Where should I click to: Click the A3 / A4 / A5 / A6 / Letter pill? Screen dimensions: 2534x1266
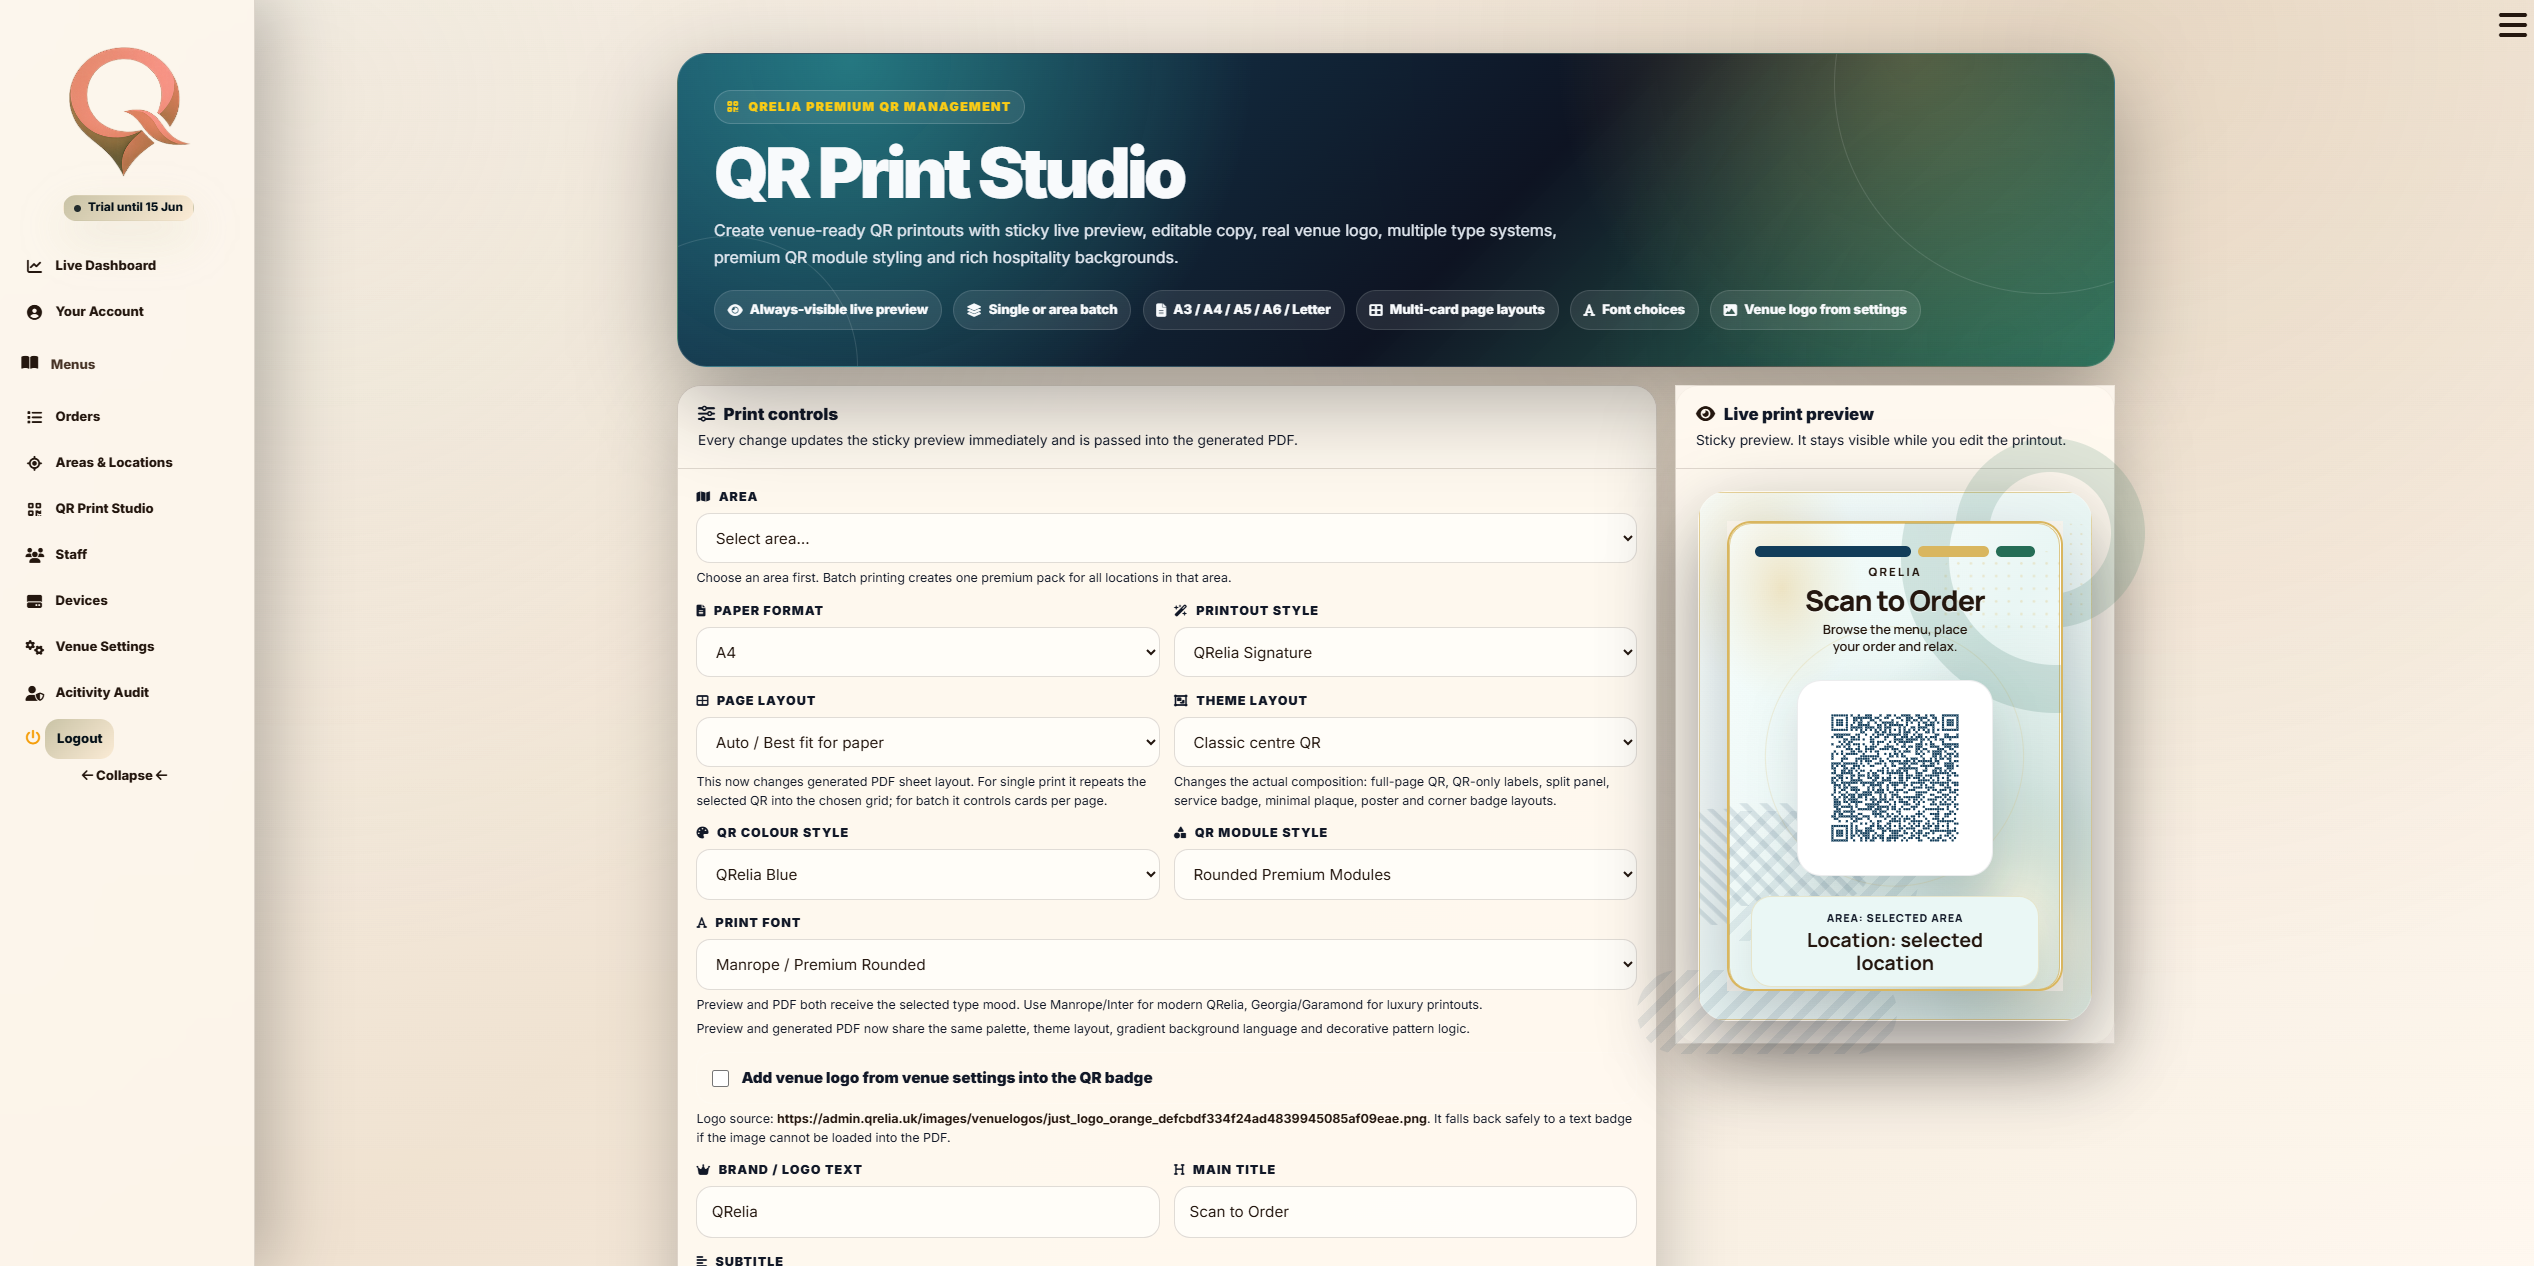(x=1243, y=310)
